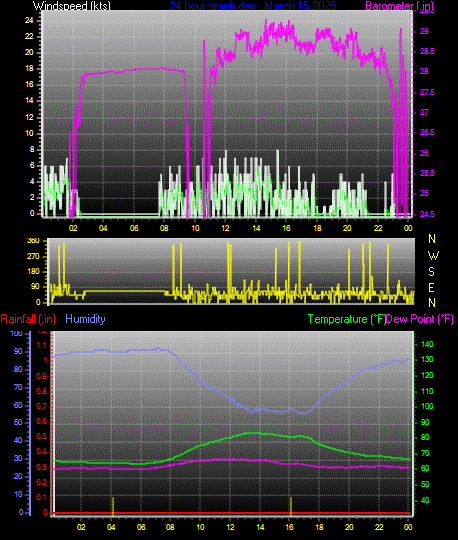Click the "26.5" barometer axis value
The image size is (458, 540).
427,133
